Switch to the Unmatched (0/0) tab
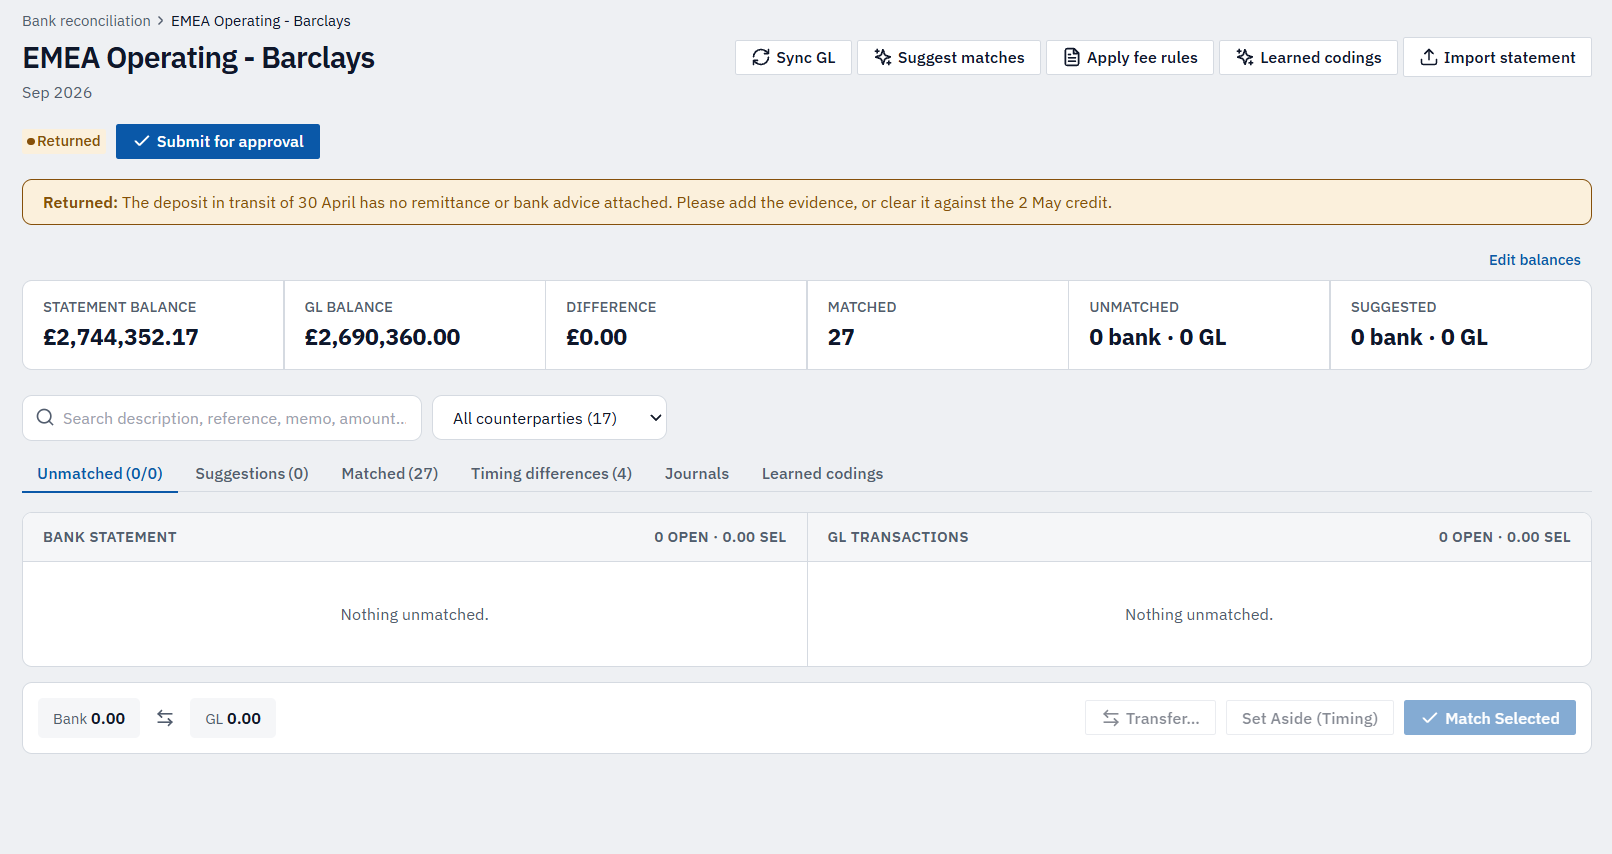The width and height of the screenshot is (1612, 854). coord(100,473)
